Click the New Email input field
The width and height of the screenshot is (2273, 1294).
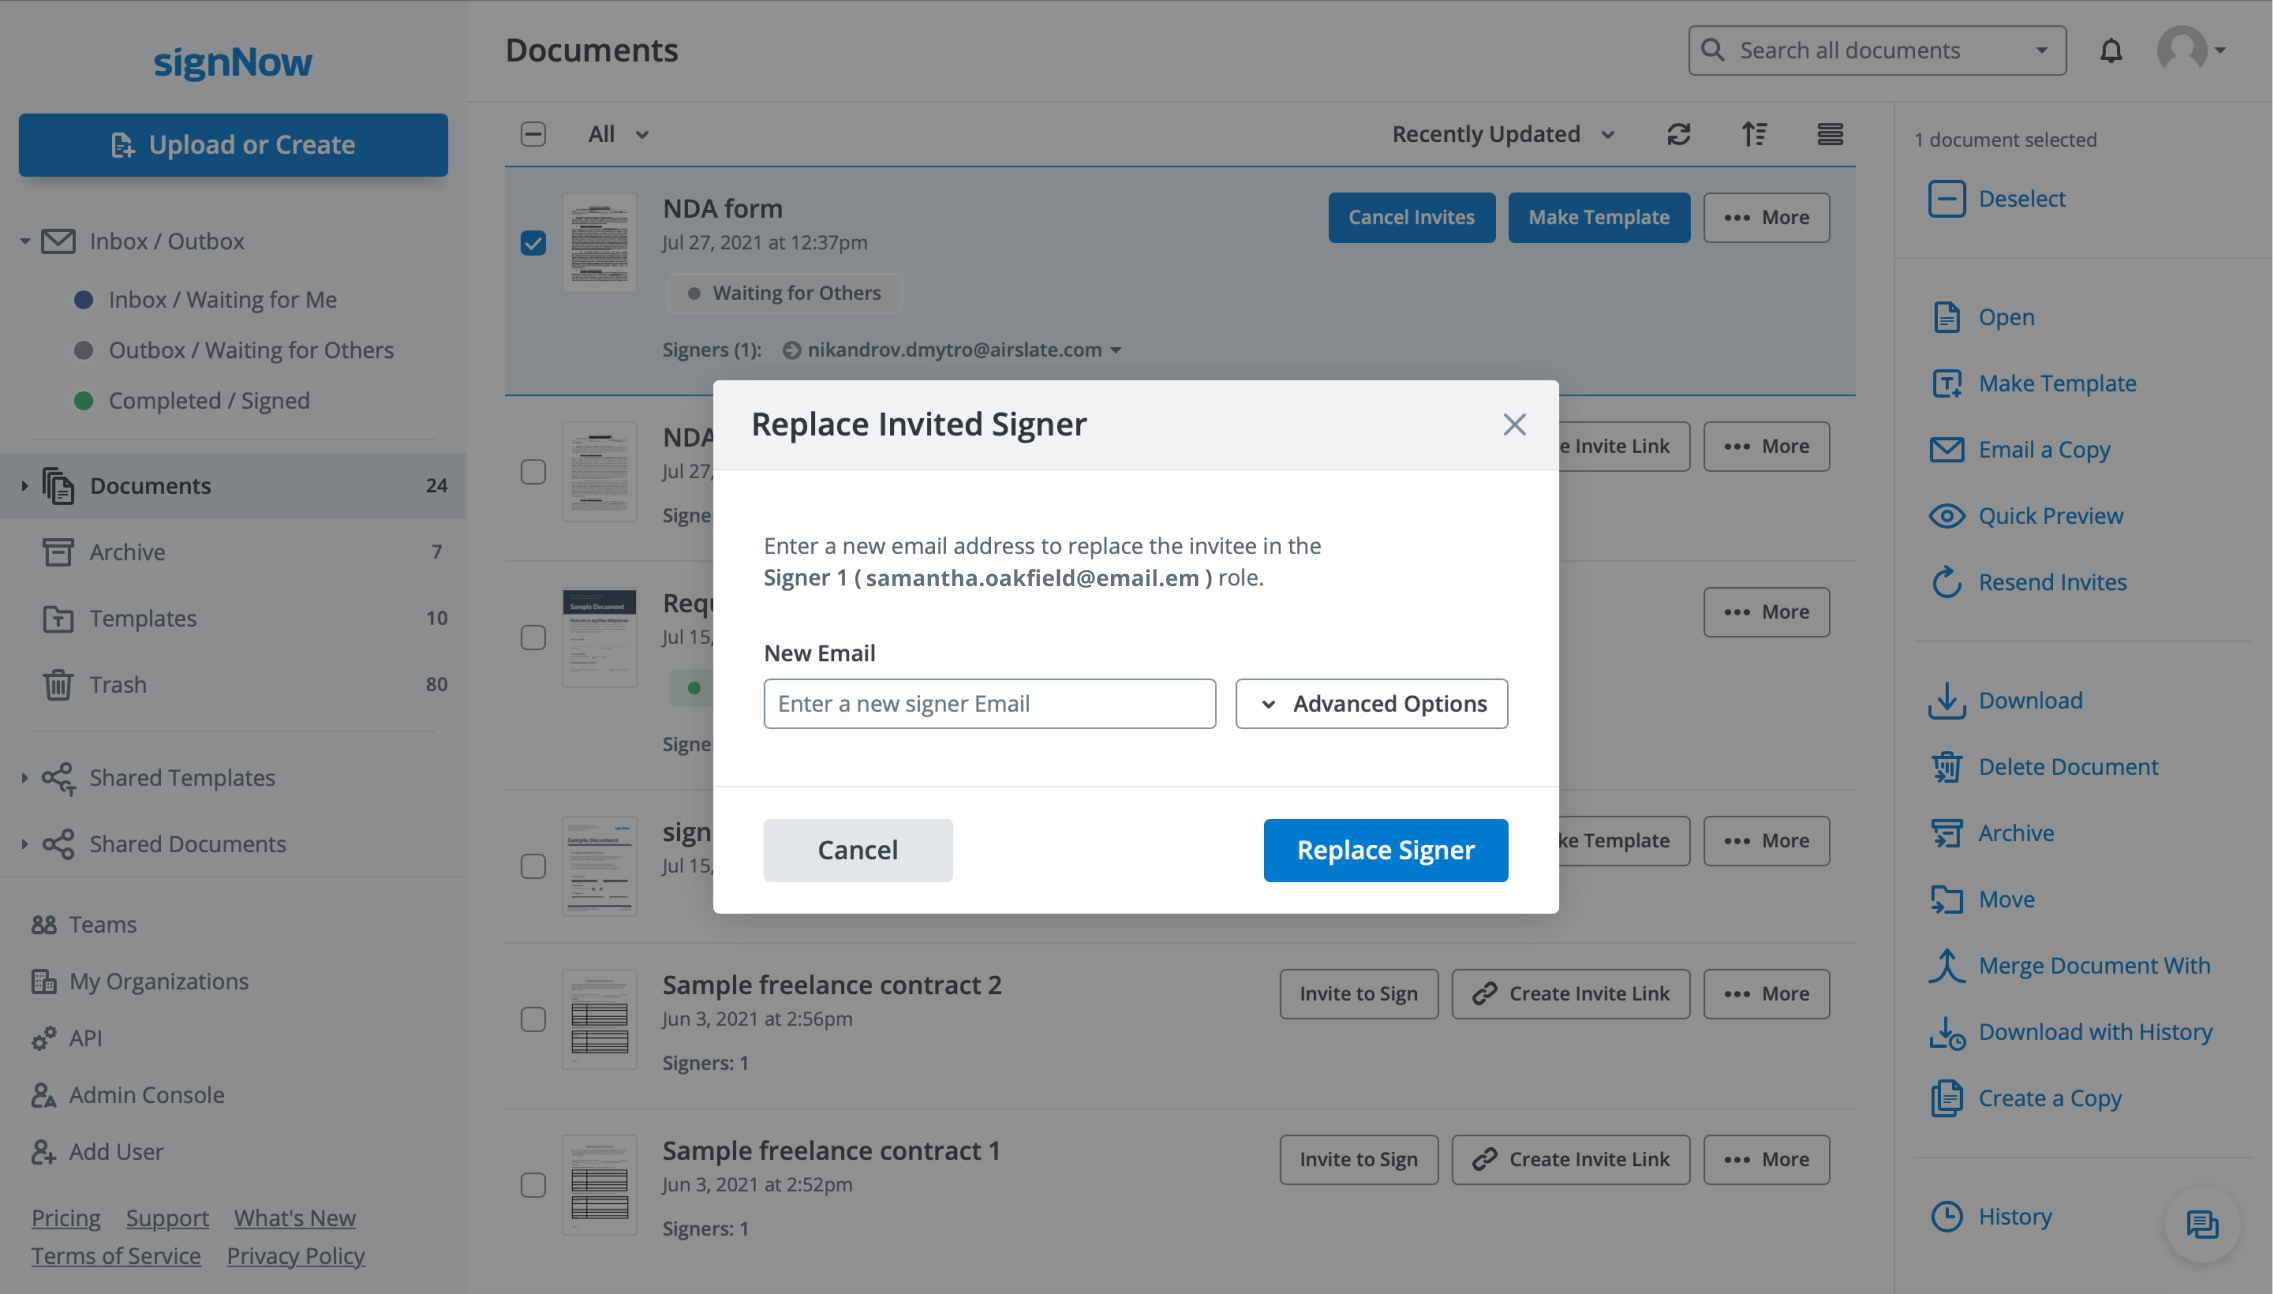click(x=990, y=702)
